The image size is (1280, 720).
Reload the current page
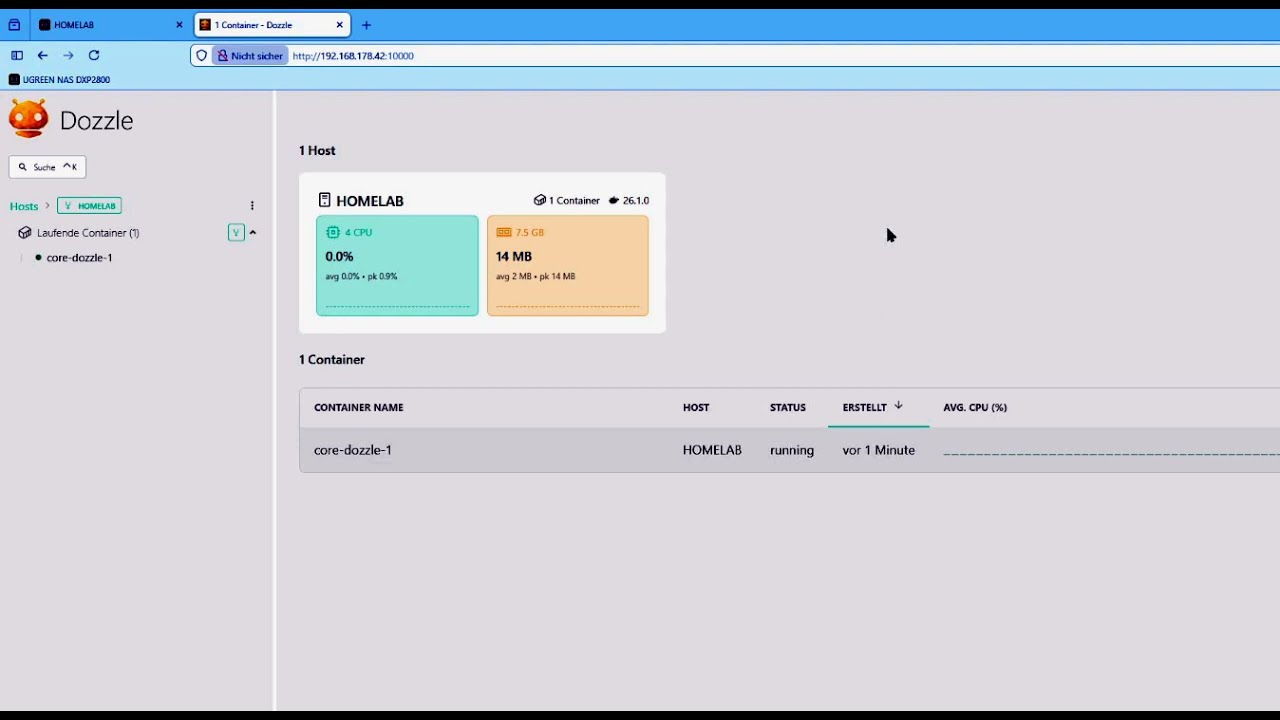pos(94,56)
